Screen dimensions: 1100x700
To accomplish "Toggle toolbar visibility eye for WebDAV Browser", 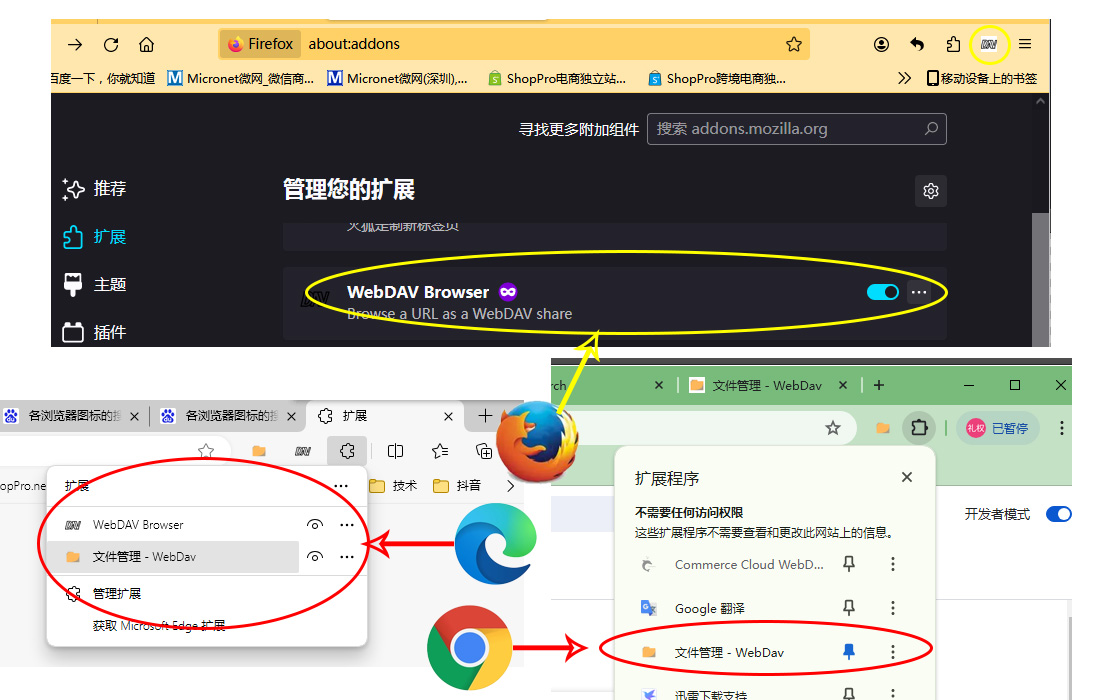I will tap(315, 525).
